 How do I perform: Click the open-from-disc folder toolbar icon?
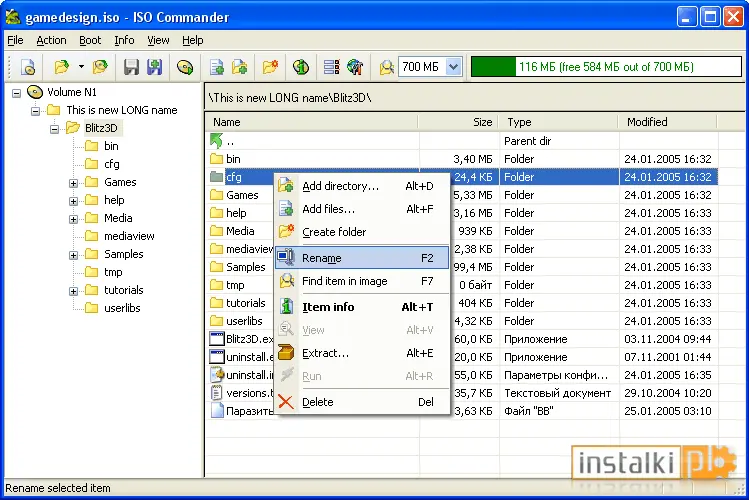100,67
